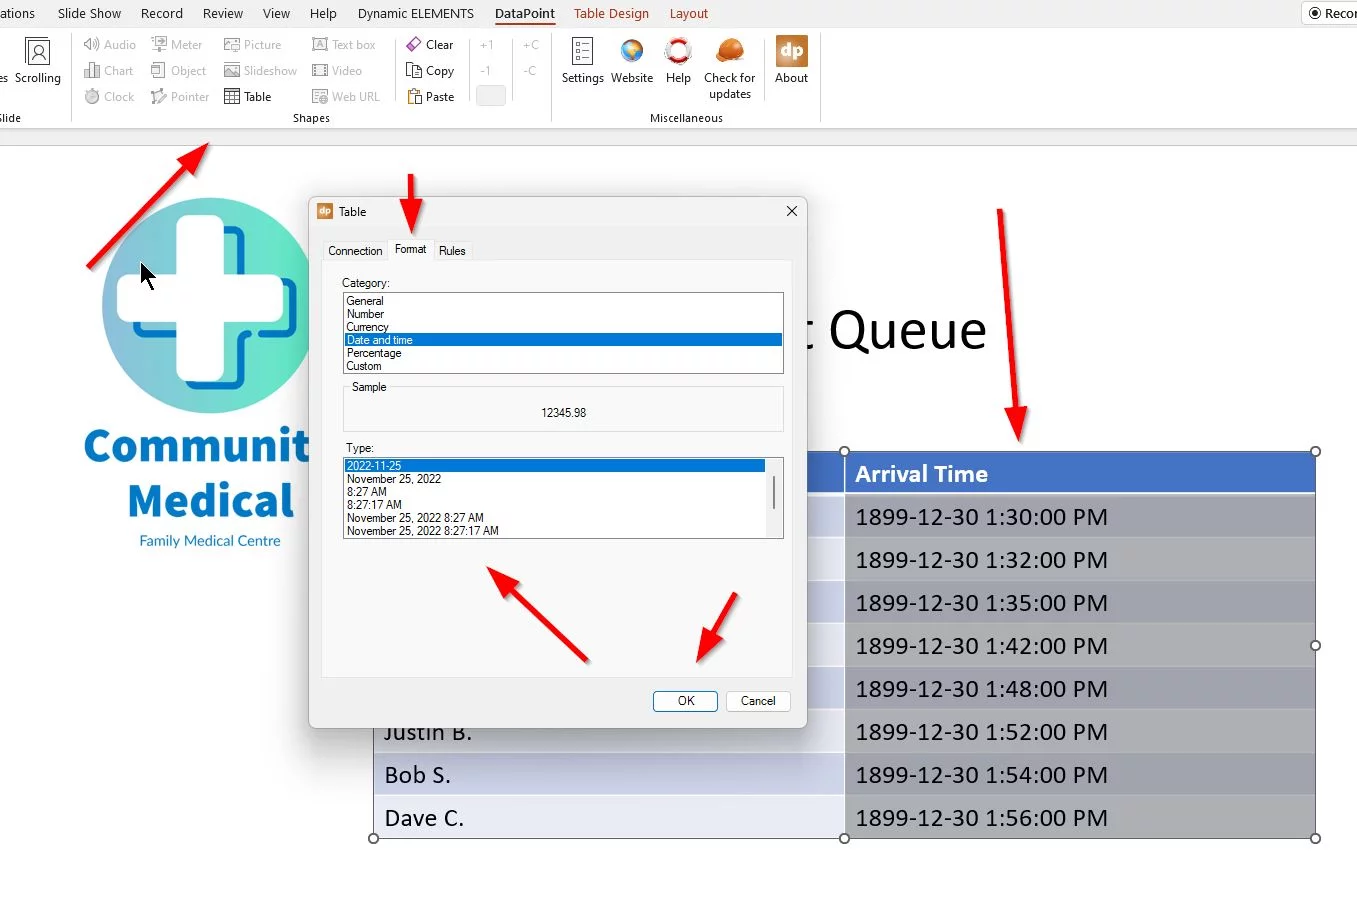This screenshot has width=1357, height=913.
Task: Switch to the Connection tab
Action: (355, 250)
